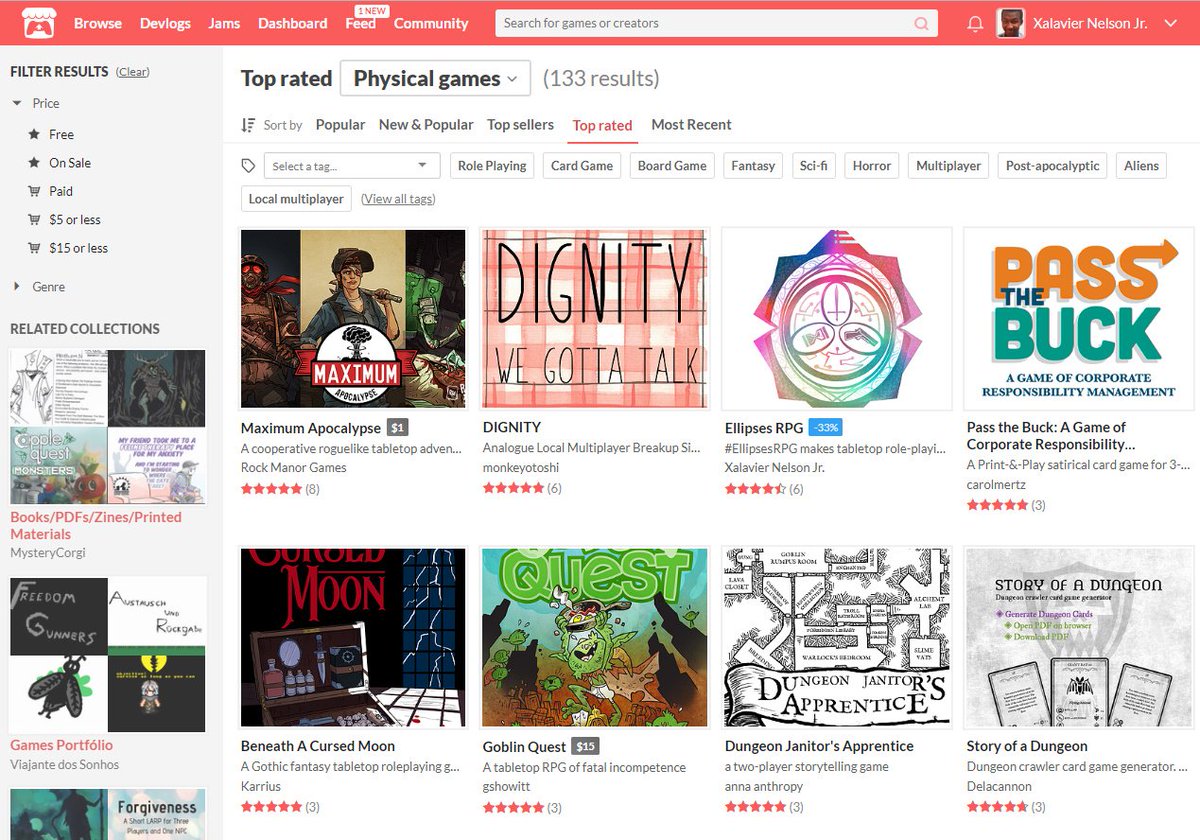Click View all tags link
This screenshot has height=840, width=1200.
pos(398,199)
